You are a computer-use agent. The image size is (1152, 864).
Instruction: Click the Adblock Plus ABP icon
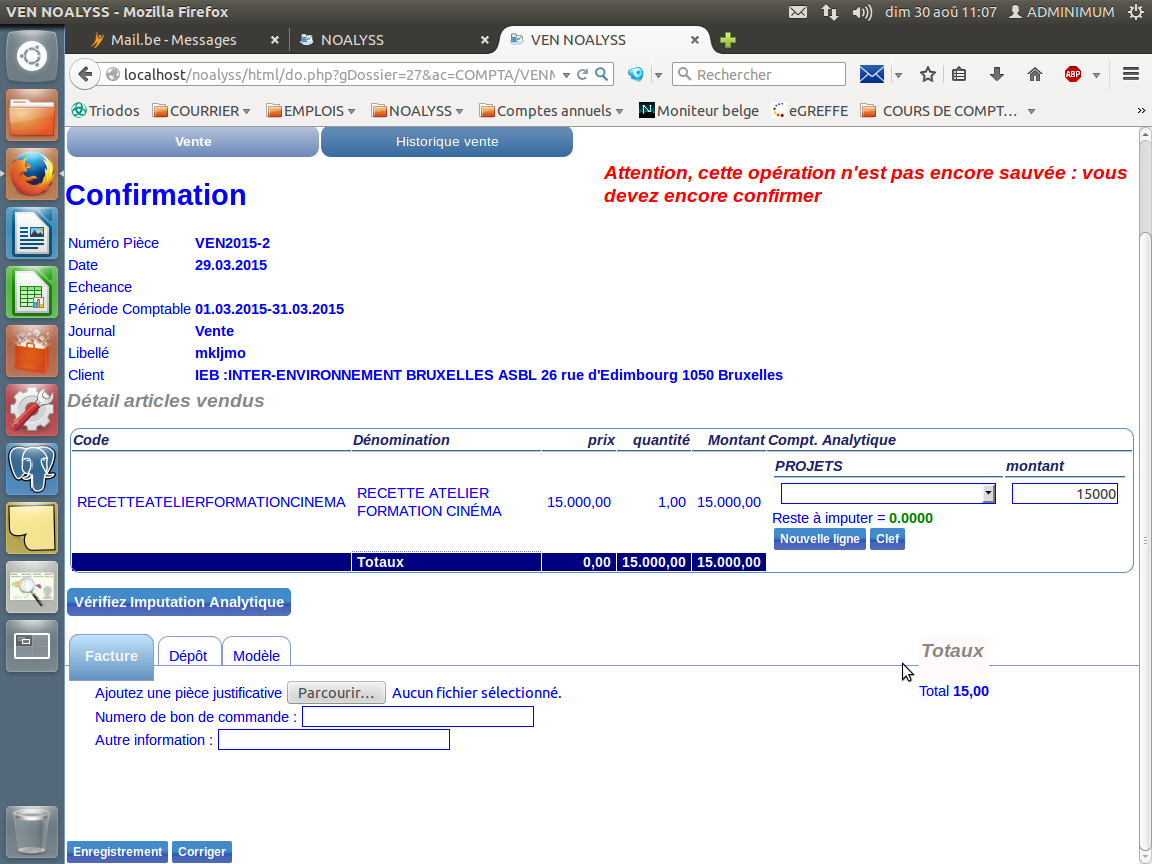[1073, 74]
